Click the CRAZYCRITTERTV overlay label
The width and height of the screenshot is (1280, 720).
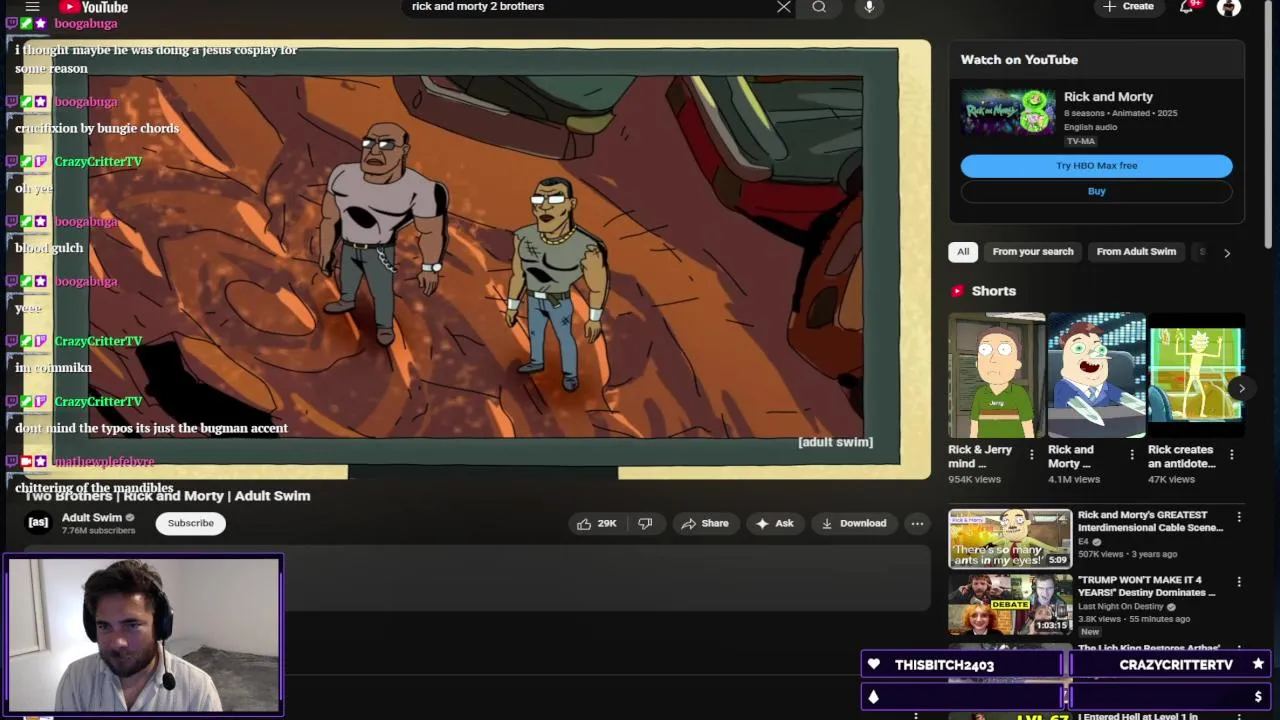tap(1176, 665)
